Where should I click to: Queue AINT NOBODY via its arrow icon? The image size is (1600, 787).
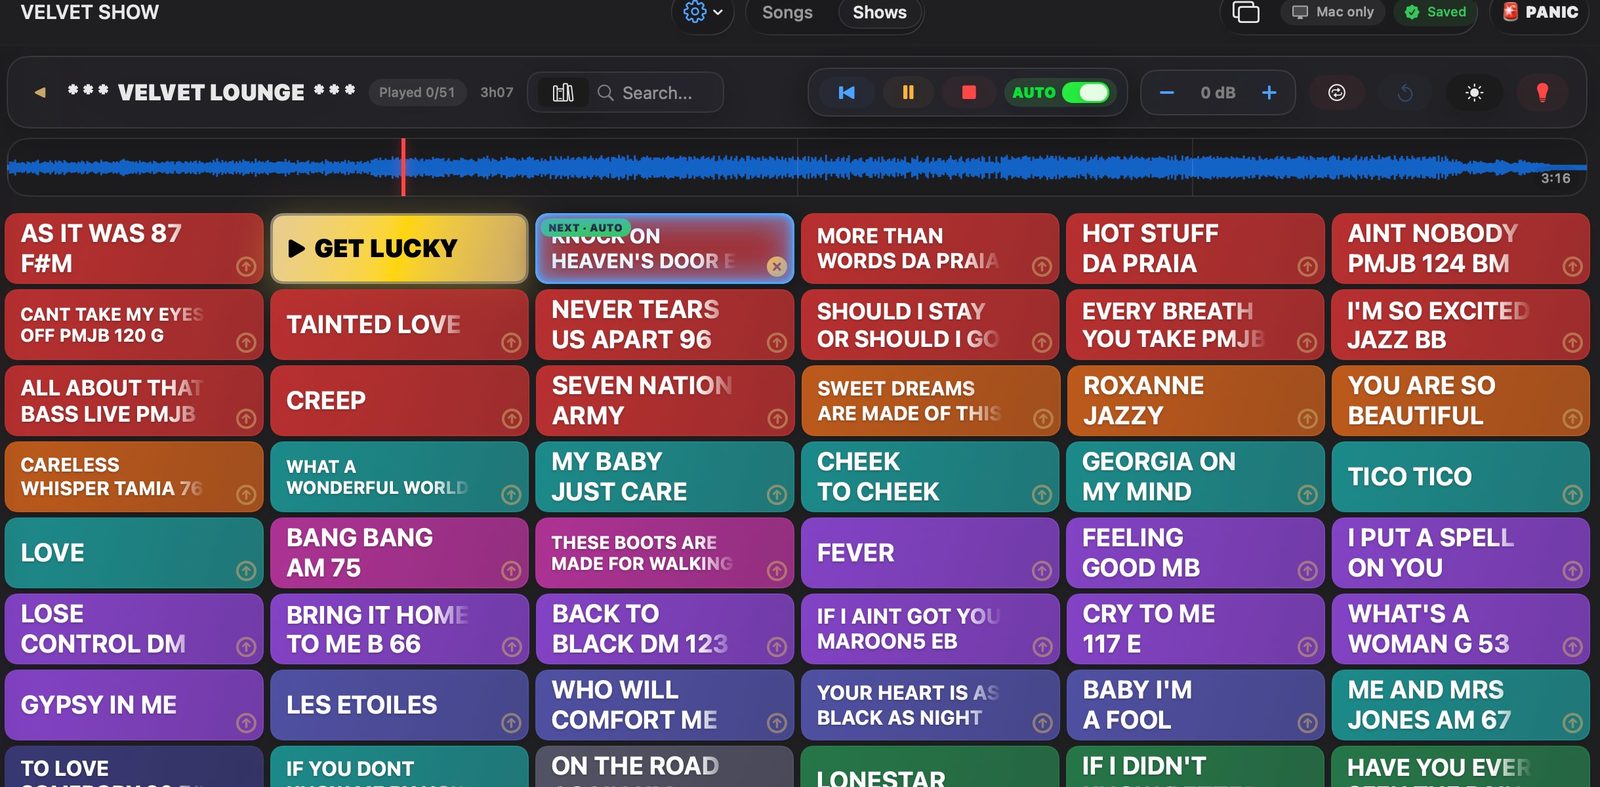pyautogui.click(x=1572, y=267)
